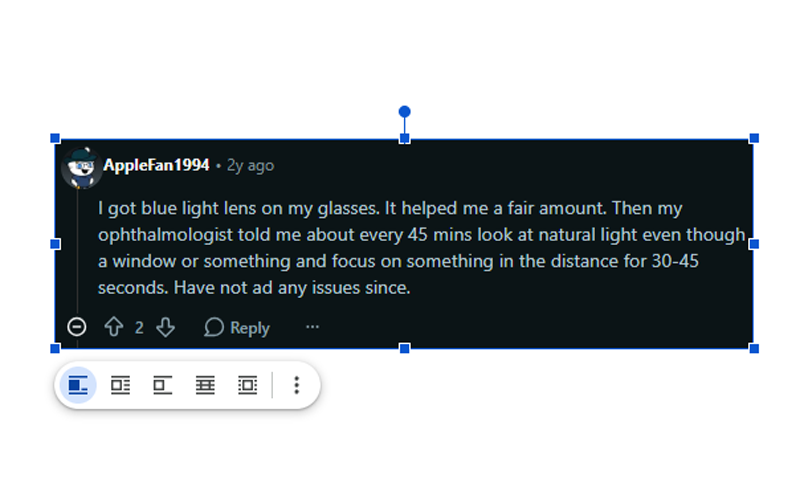Collapse the comment with the minus circle
800x500 pixels.
pos(77,327)
